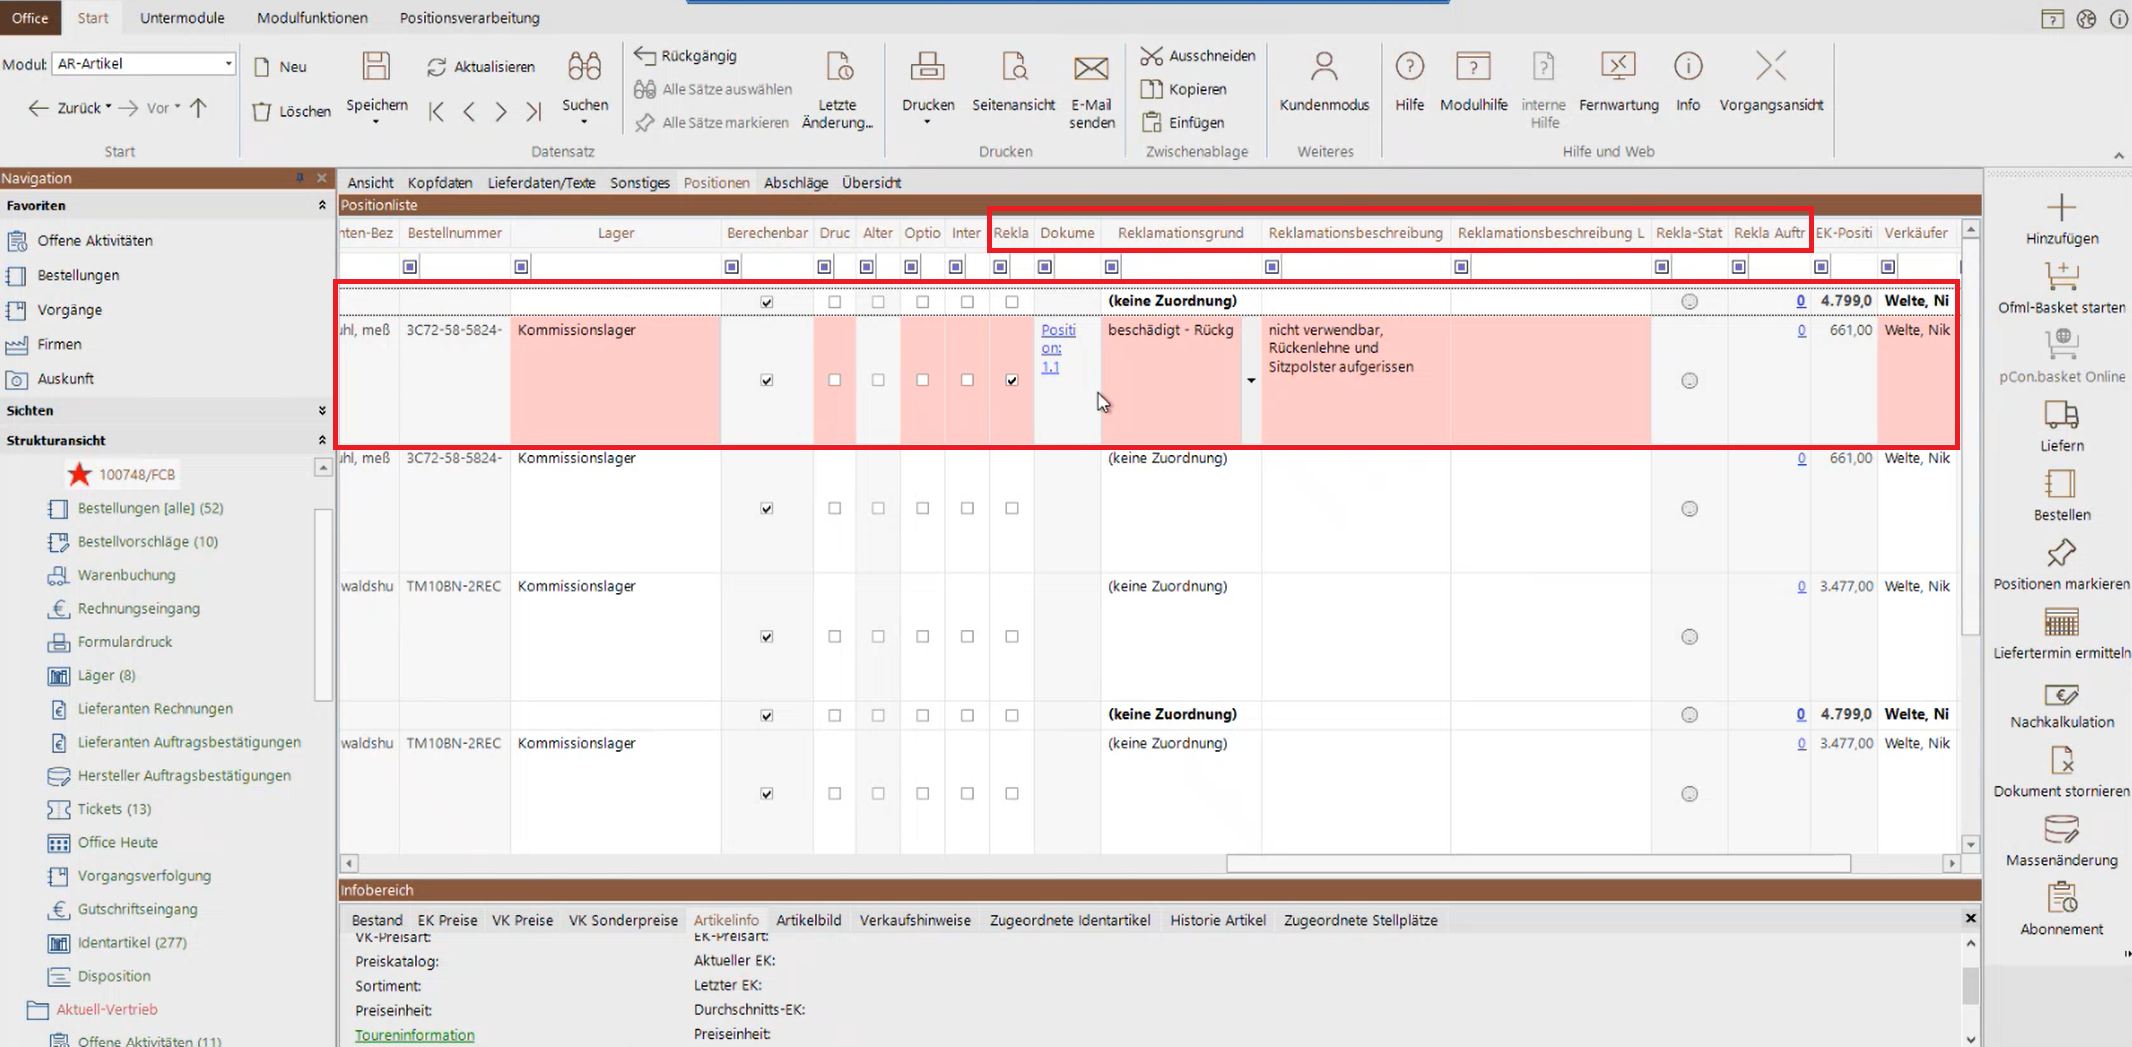Open the Seitenansicht preview icon
Viewport: 2132px width, 1047px height.
[x=1013, y=68]
